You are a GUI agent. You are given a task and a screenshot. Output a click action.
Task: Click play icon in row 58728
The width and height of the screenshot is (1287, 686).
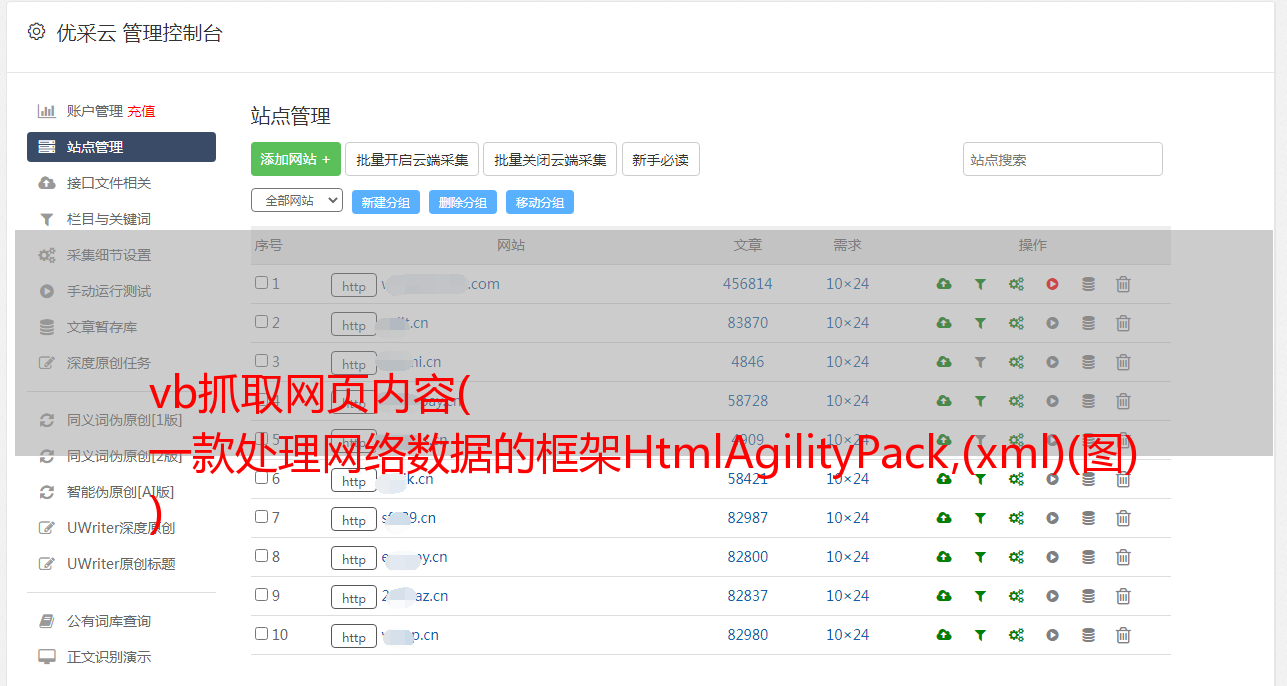point(1052,401)
